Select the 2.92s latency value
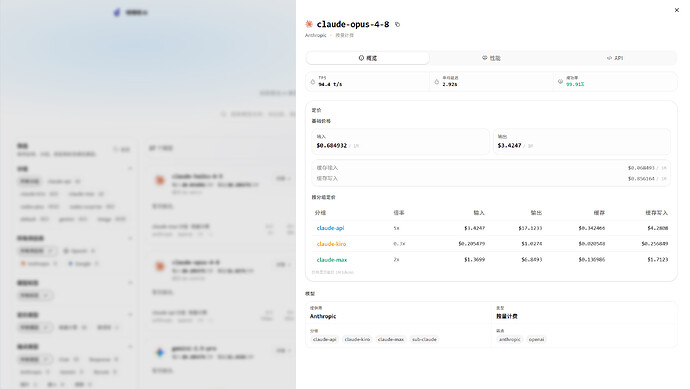 450,84
